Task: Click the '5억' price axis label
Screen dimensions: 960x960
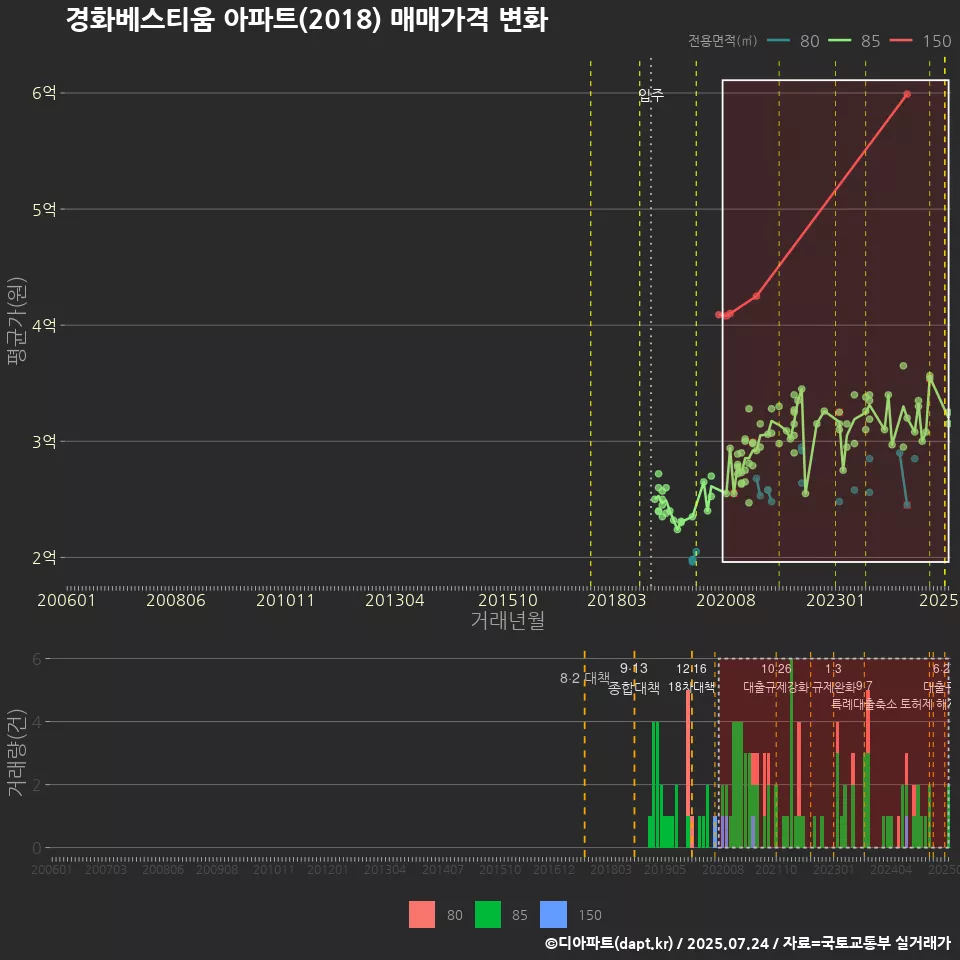Action: tap(44, 209)
